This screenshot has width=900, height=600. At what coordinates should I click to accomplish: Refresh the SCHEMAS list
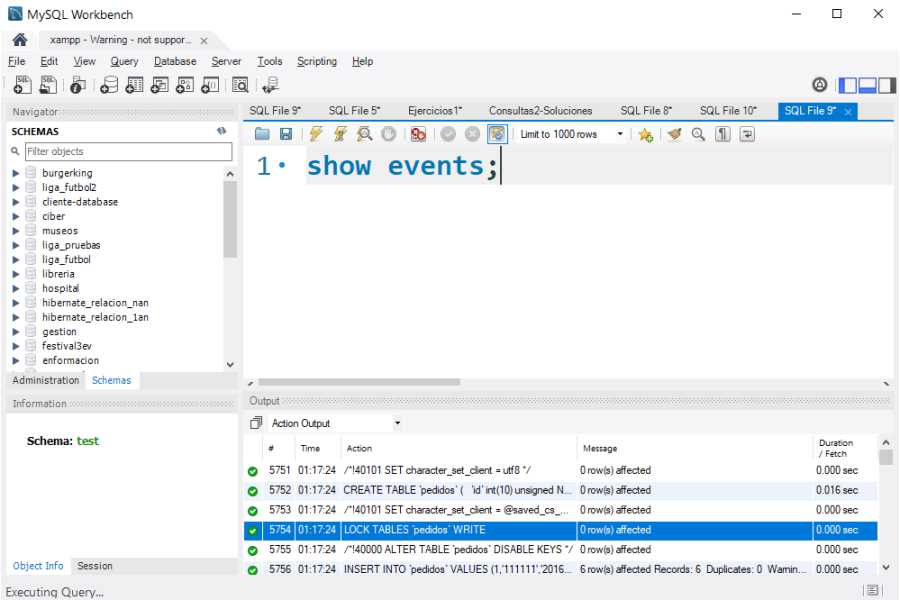221,131
